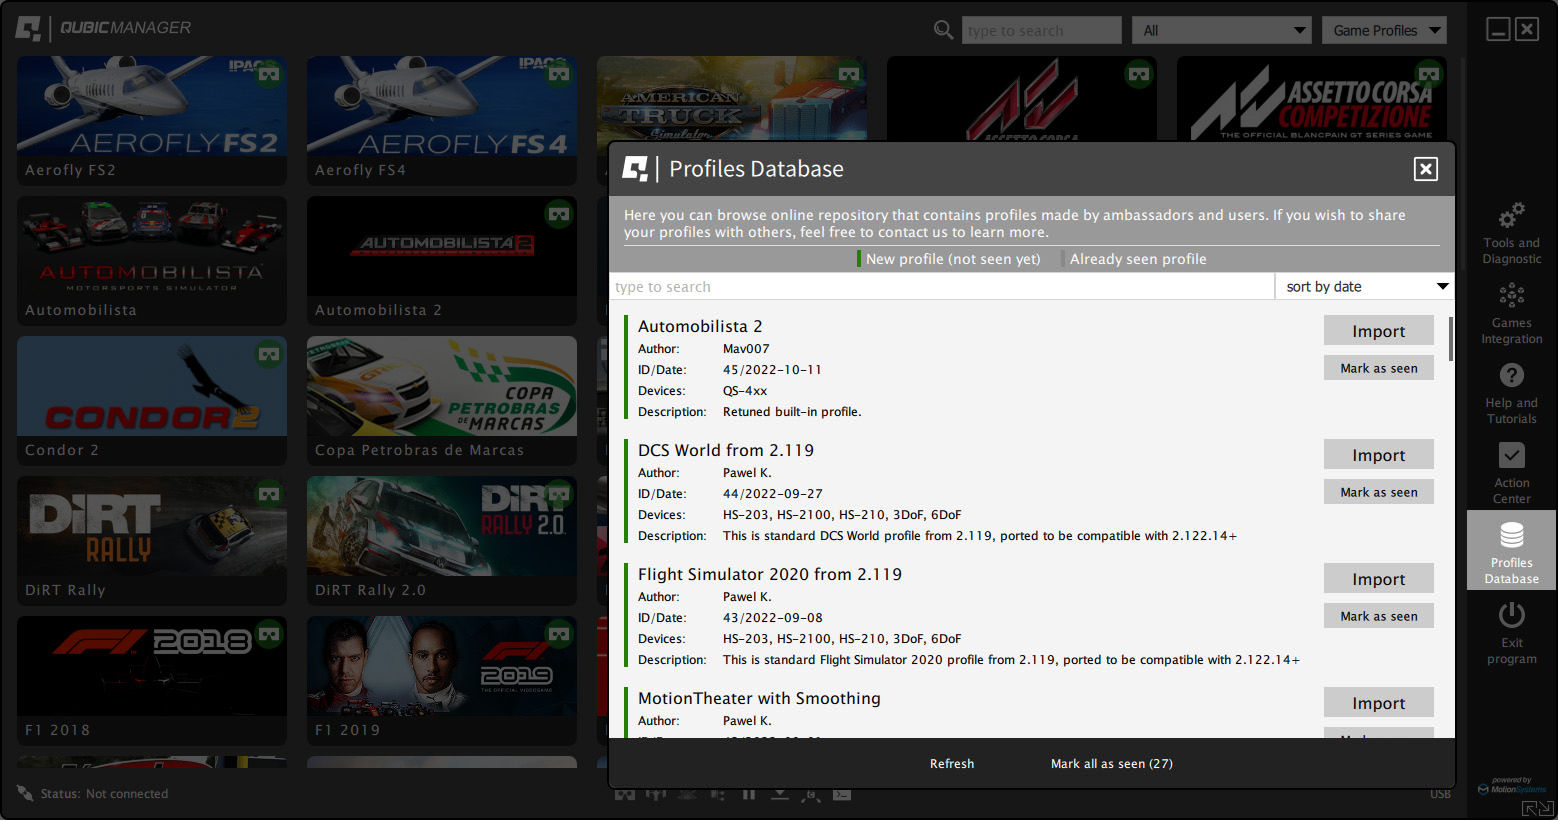Select the 'Automobilista 2' profile title
This screenshot has height=820, width=1558.
[x=700, y=326]
